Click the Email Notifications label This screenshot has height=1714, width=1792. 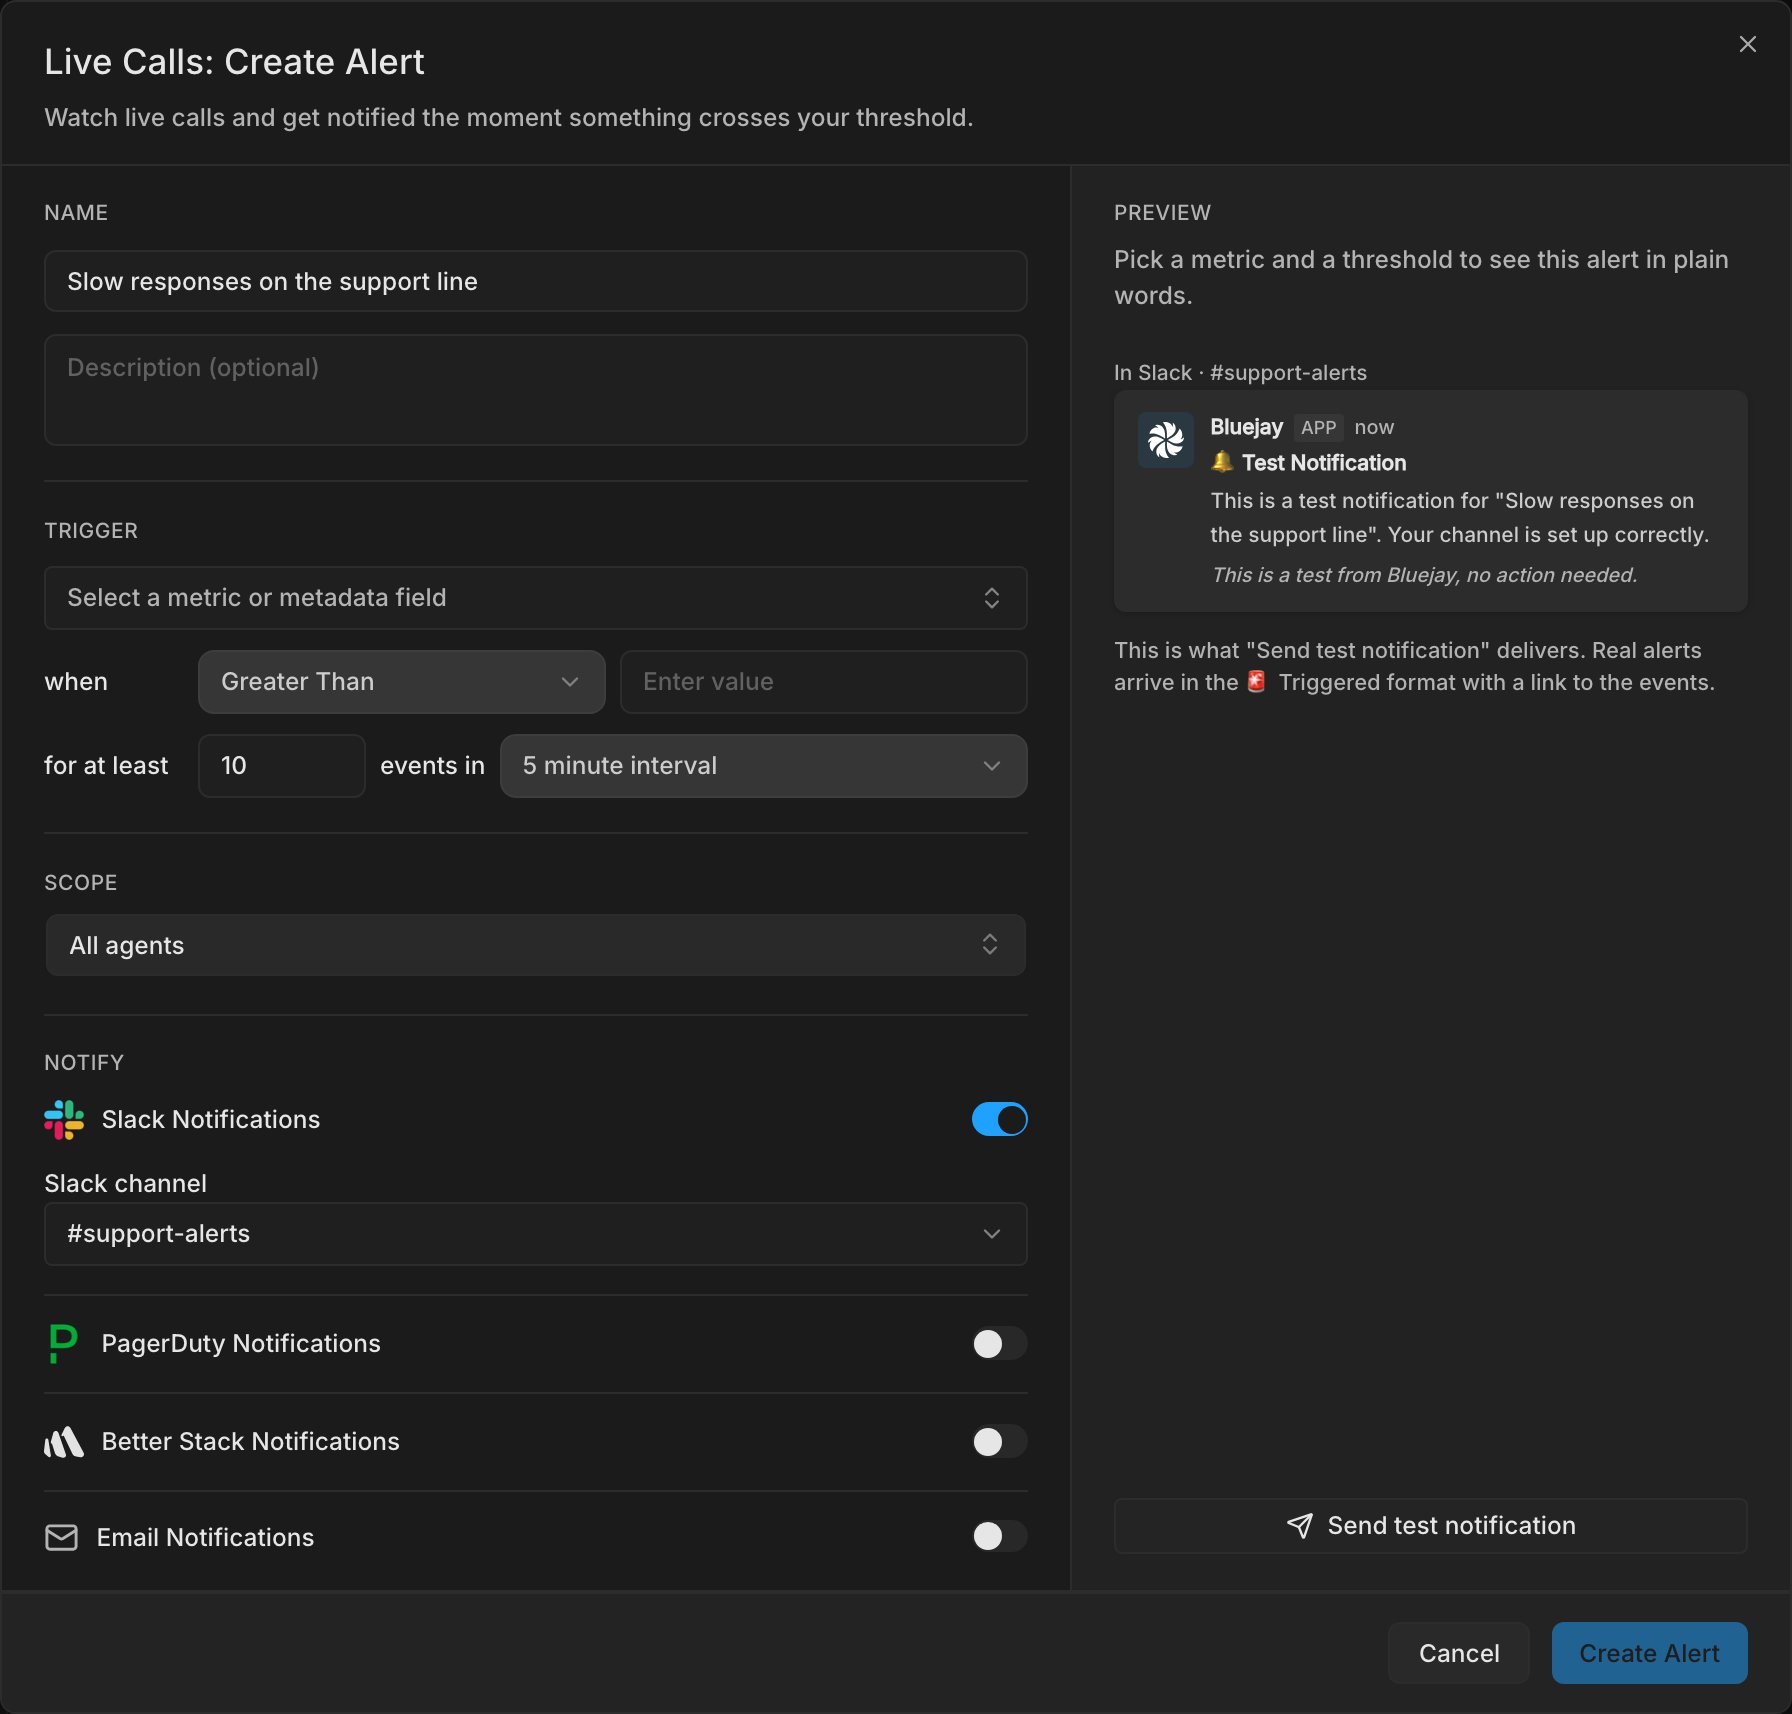click(205, 1537)
